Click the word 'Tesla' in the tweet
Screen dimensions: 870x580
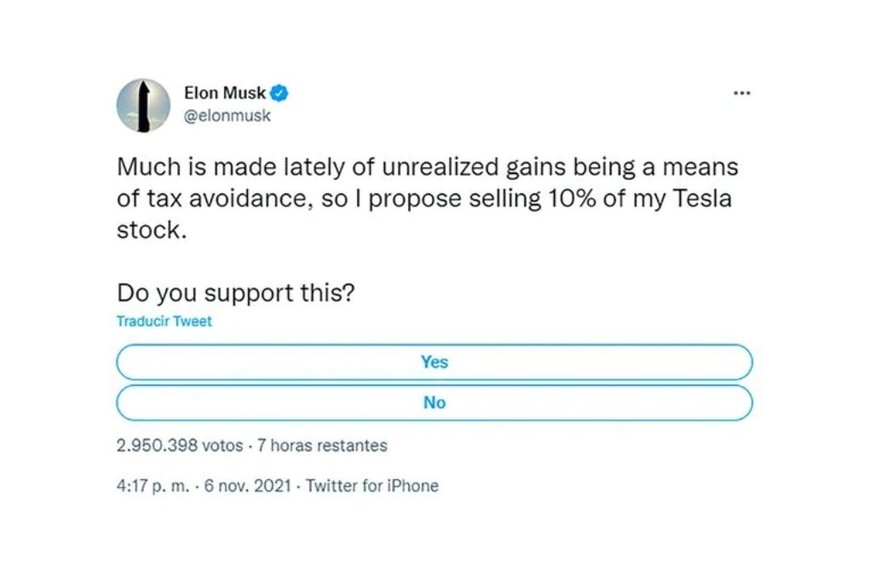(700, 198)
